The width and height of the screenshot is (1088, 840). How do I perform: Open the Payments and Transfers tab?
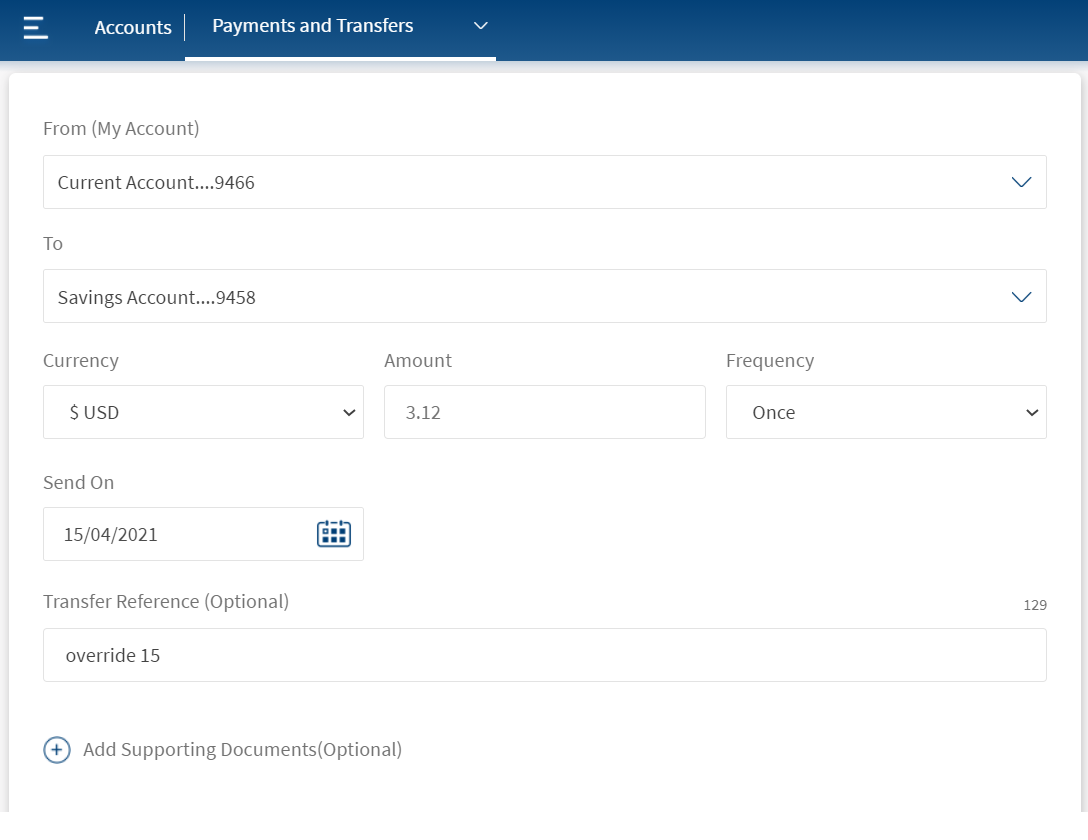(313, 26)
